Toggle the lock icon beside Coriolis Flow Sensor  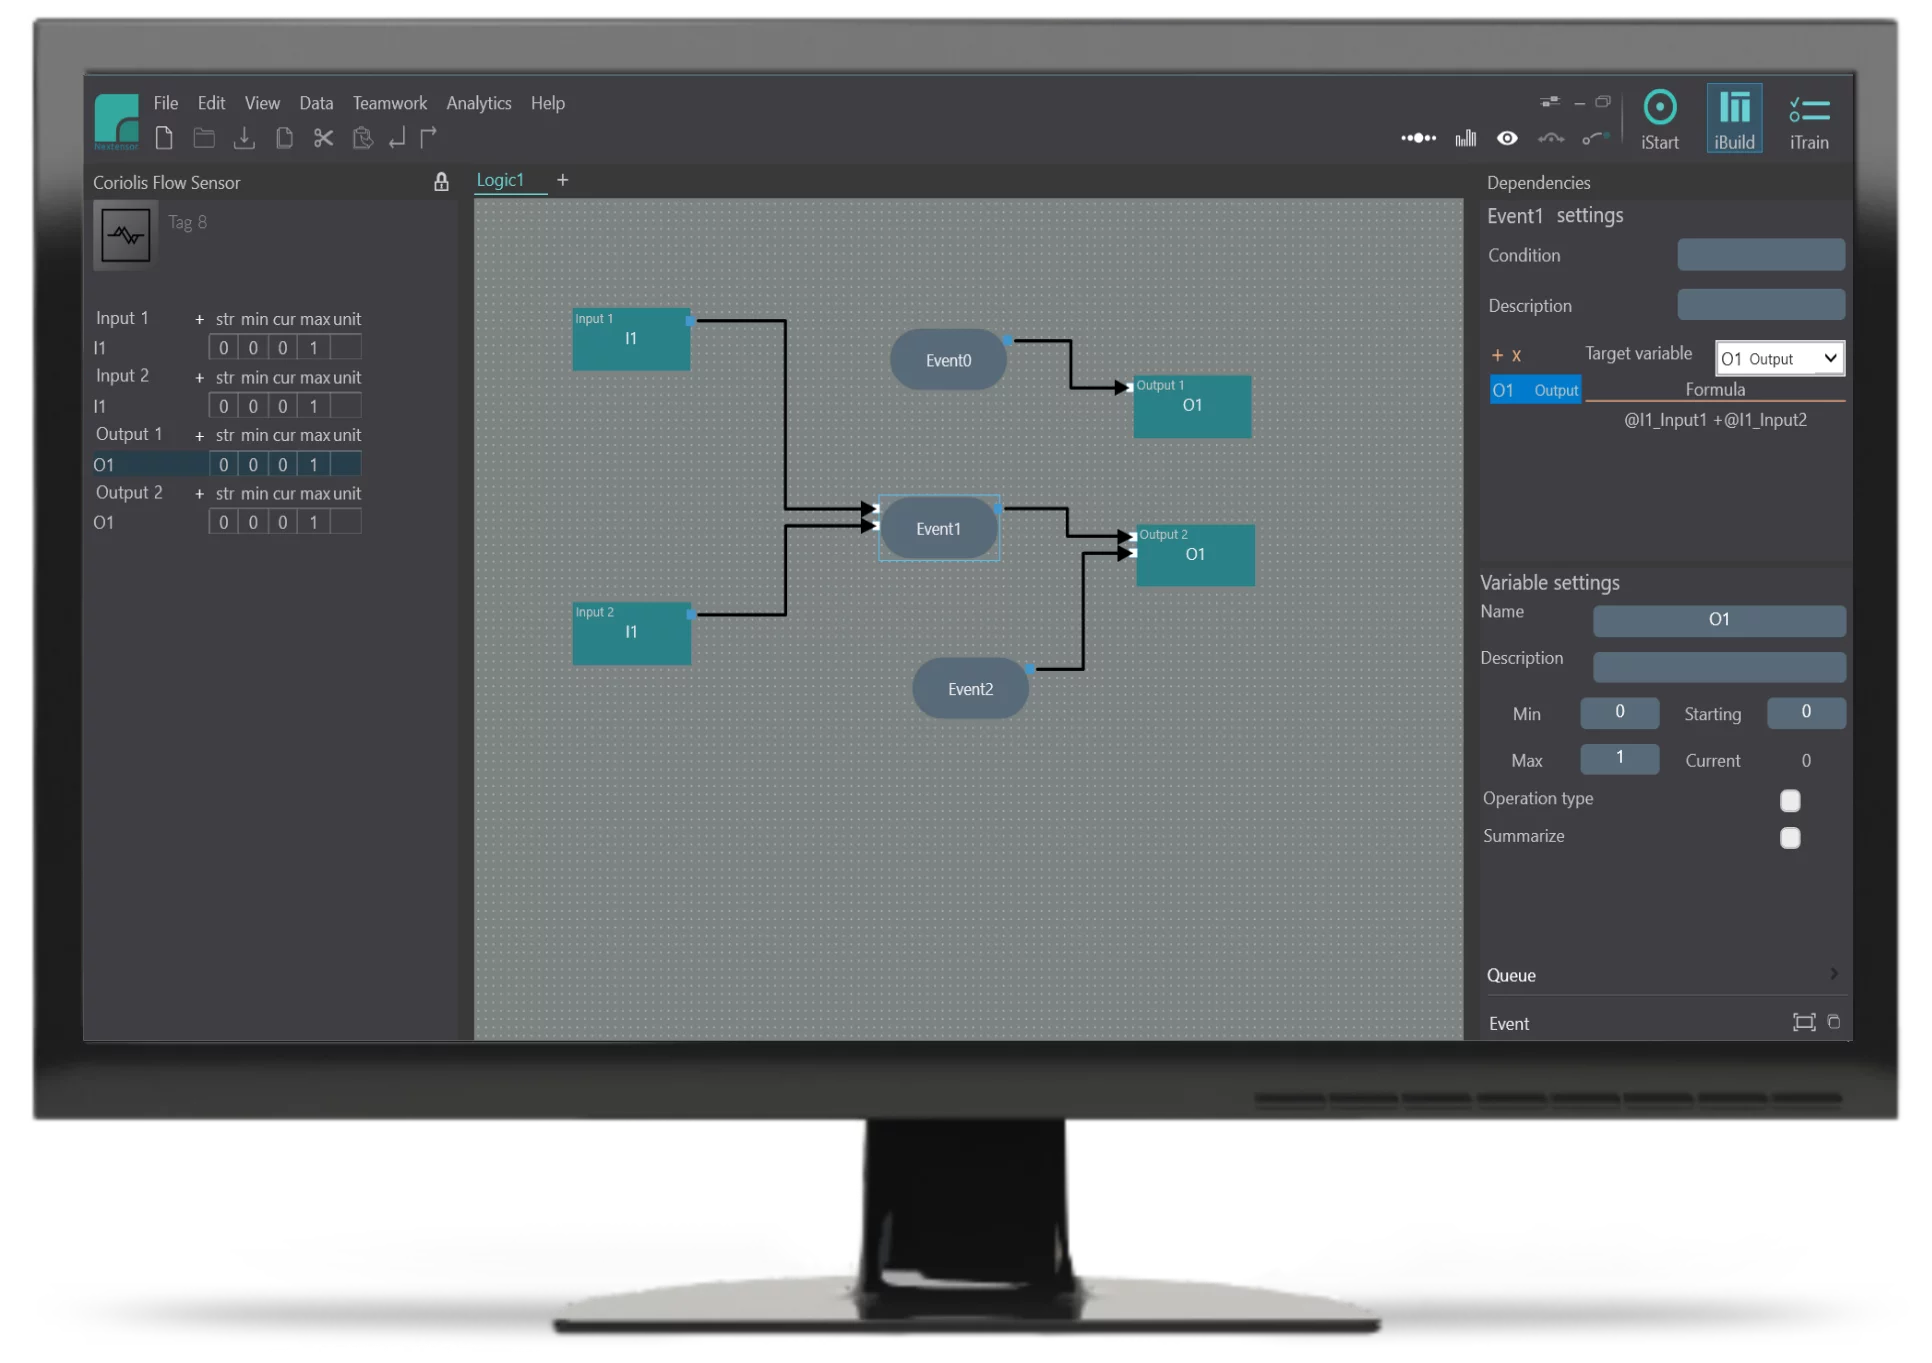pos(441,182)
